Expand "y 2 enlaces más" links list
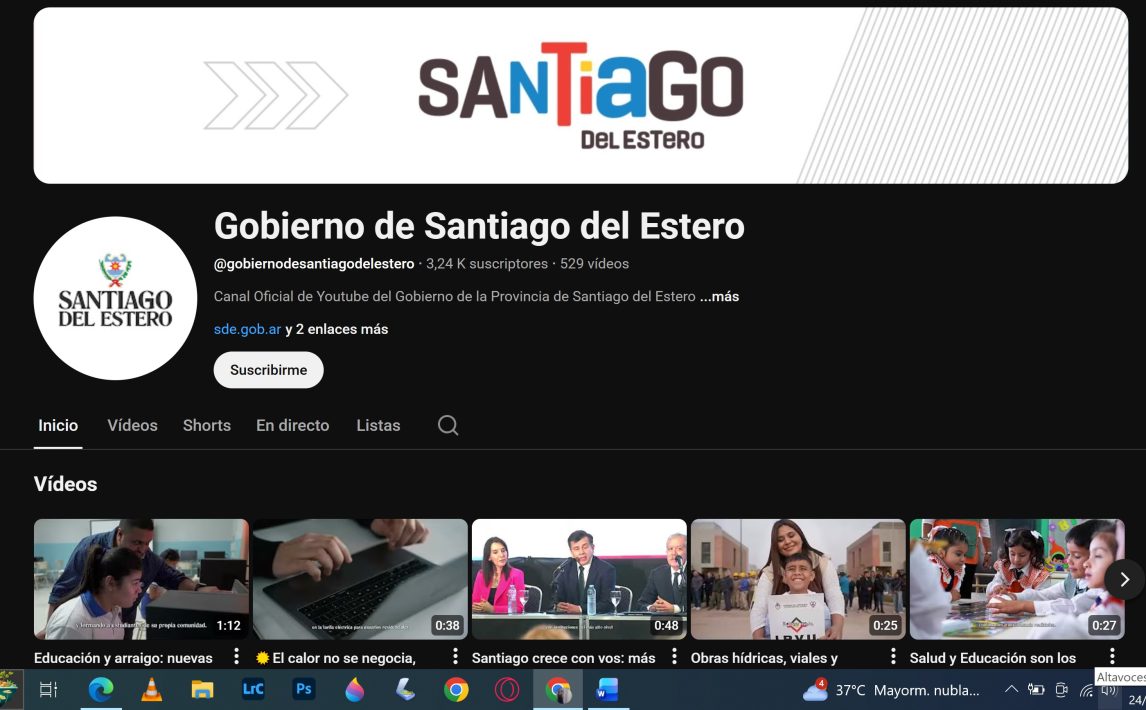The height and width of the screenshot is (710, 1146). [x=336, y=329]
